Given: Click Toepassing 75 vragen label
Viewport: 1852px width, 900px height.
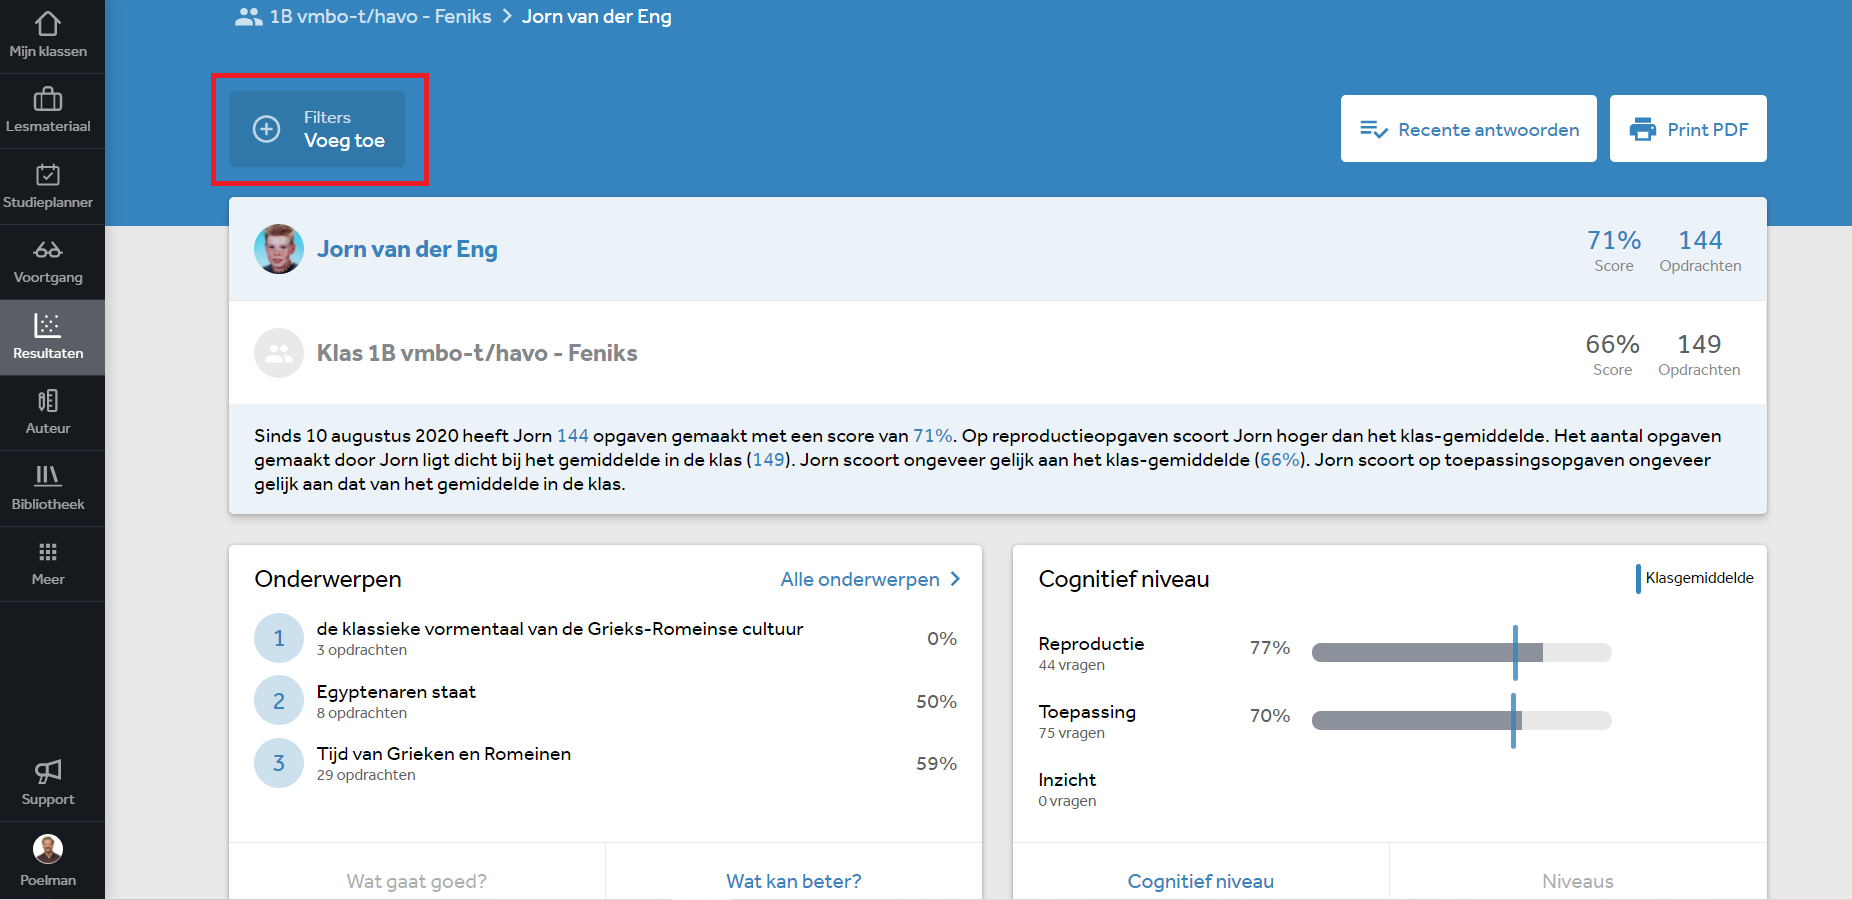Looking at the screenshot, I should click(1087, 721).
